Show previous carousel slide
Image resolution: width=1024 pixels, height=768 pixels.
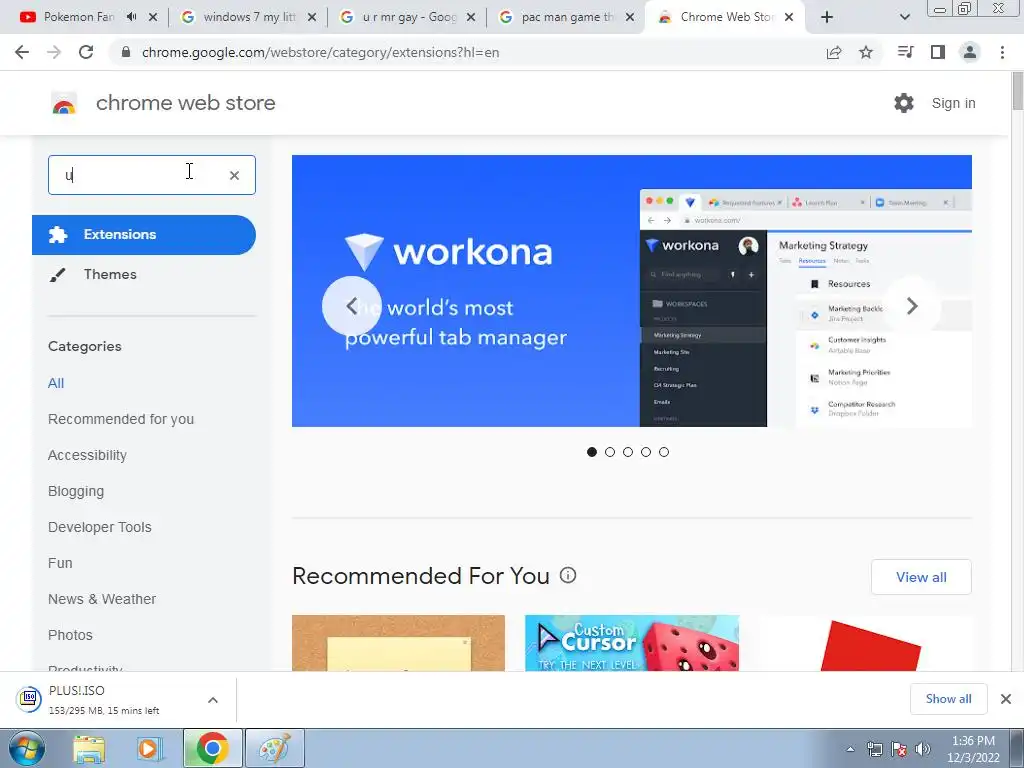(x=351, y=306)
